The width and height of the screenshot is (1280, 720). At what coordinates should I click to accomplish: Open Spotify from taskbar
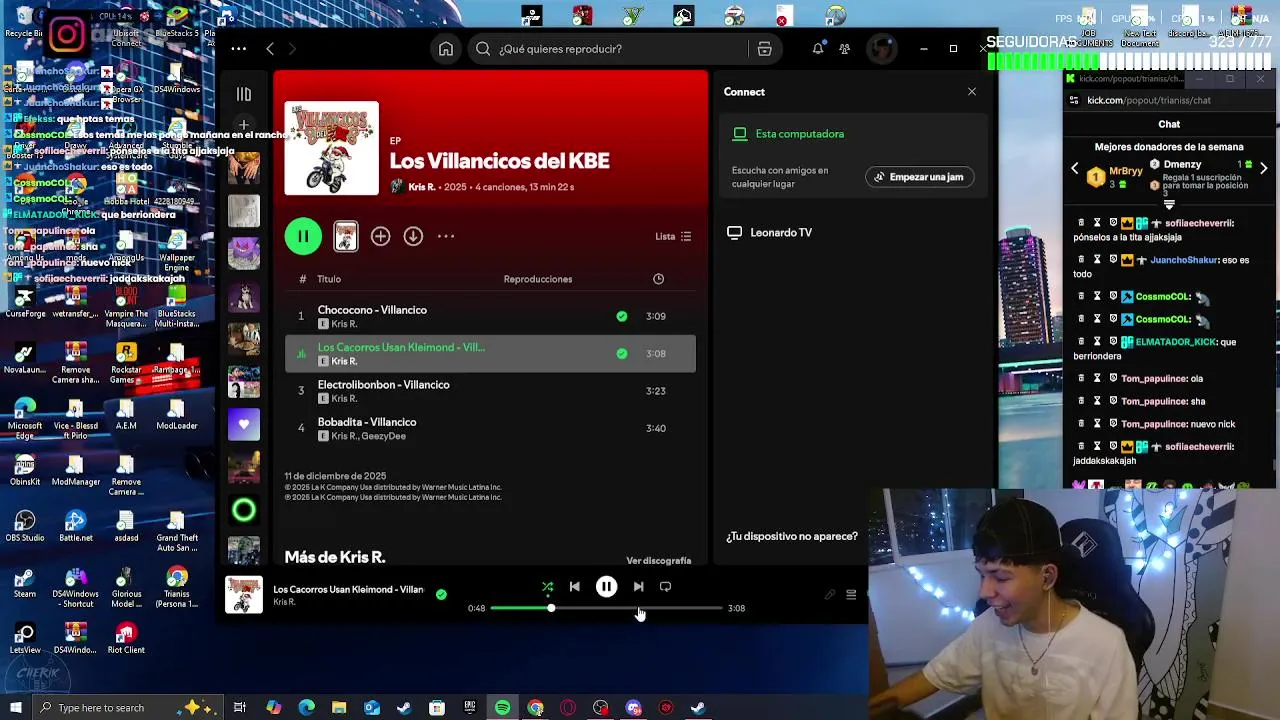(x=502, y=708)
